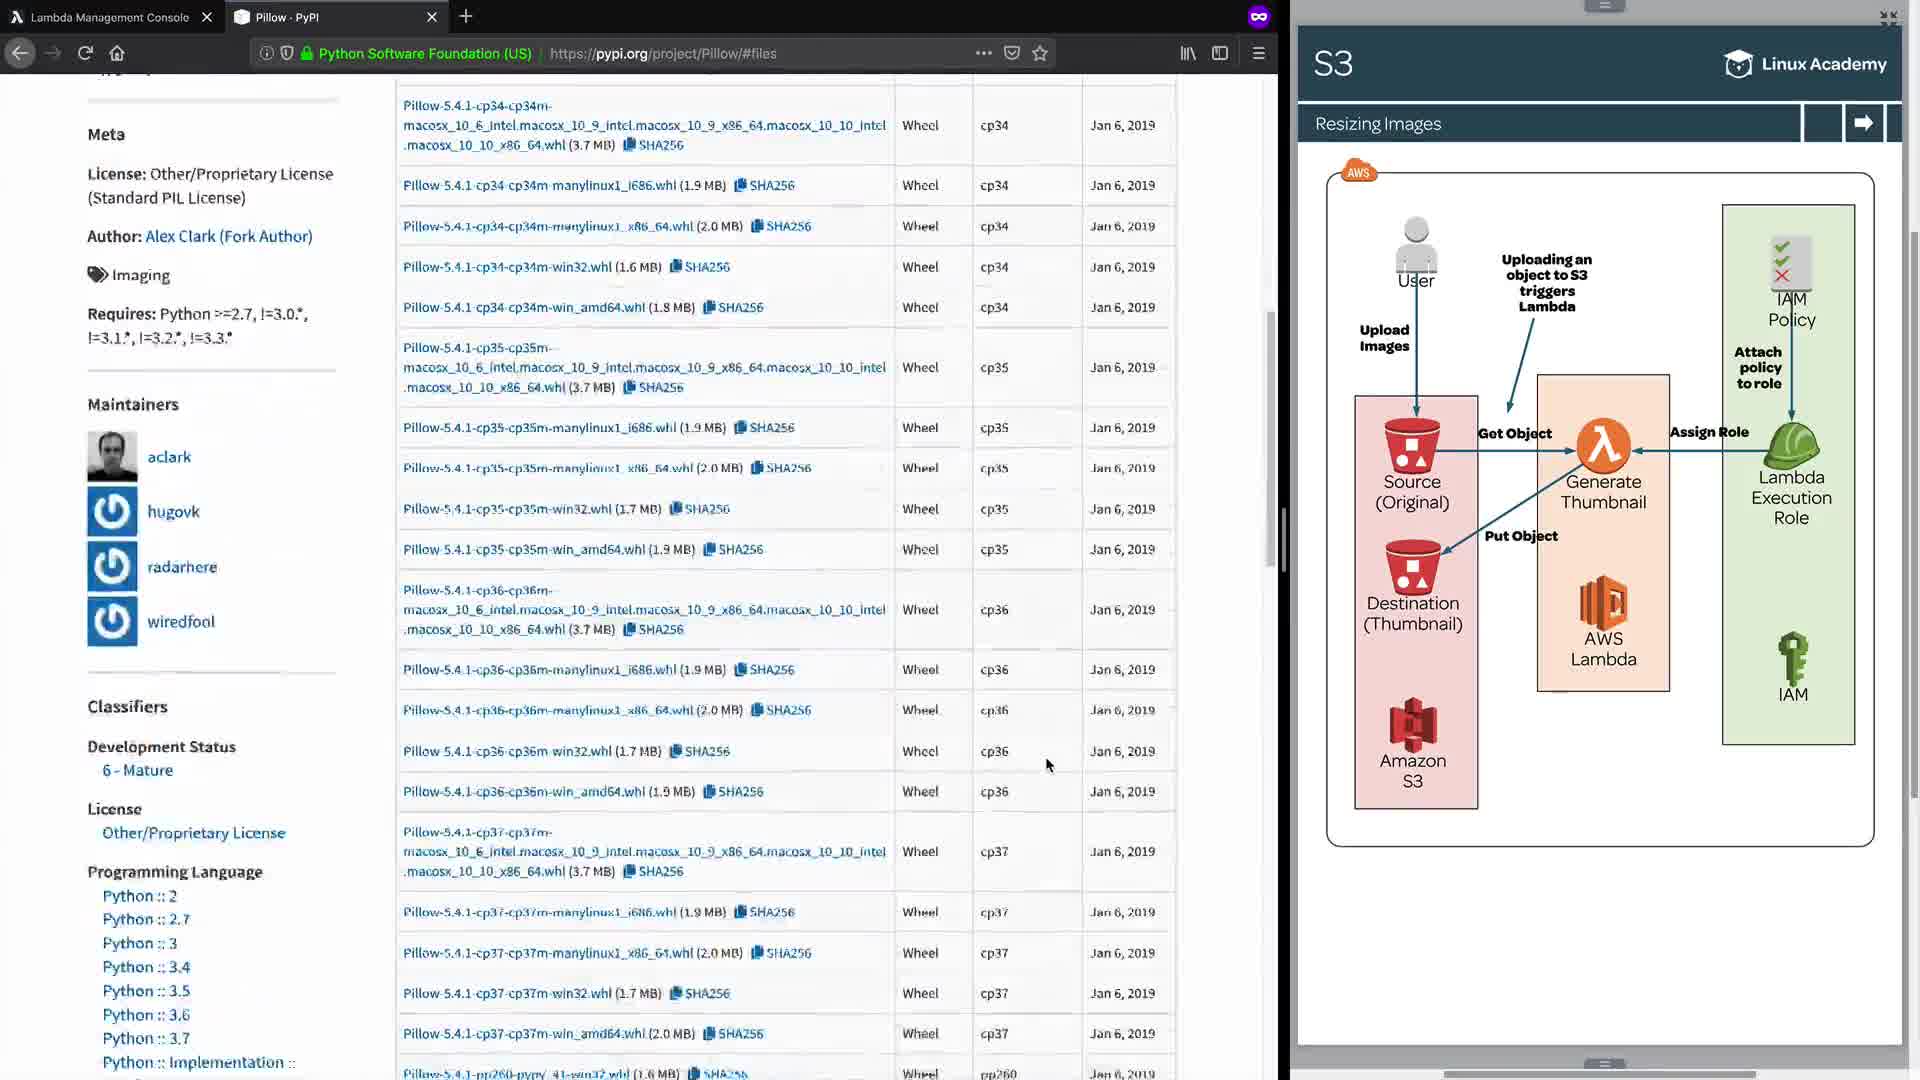
Task: Open page actions three-dots menu
Action: point(984,53)
